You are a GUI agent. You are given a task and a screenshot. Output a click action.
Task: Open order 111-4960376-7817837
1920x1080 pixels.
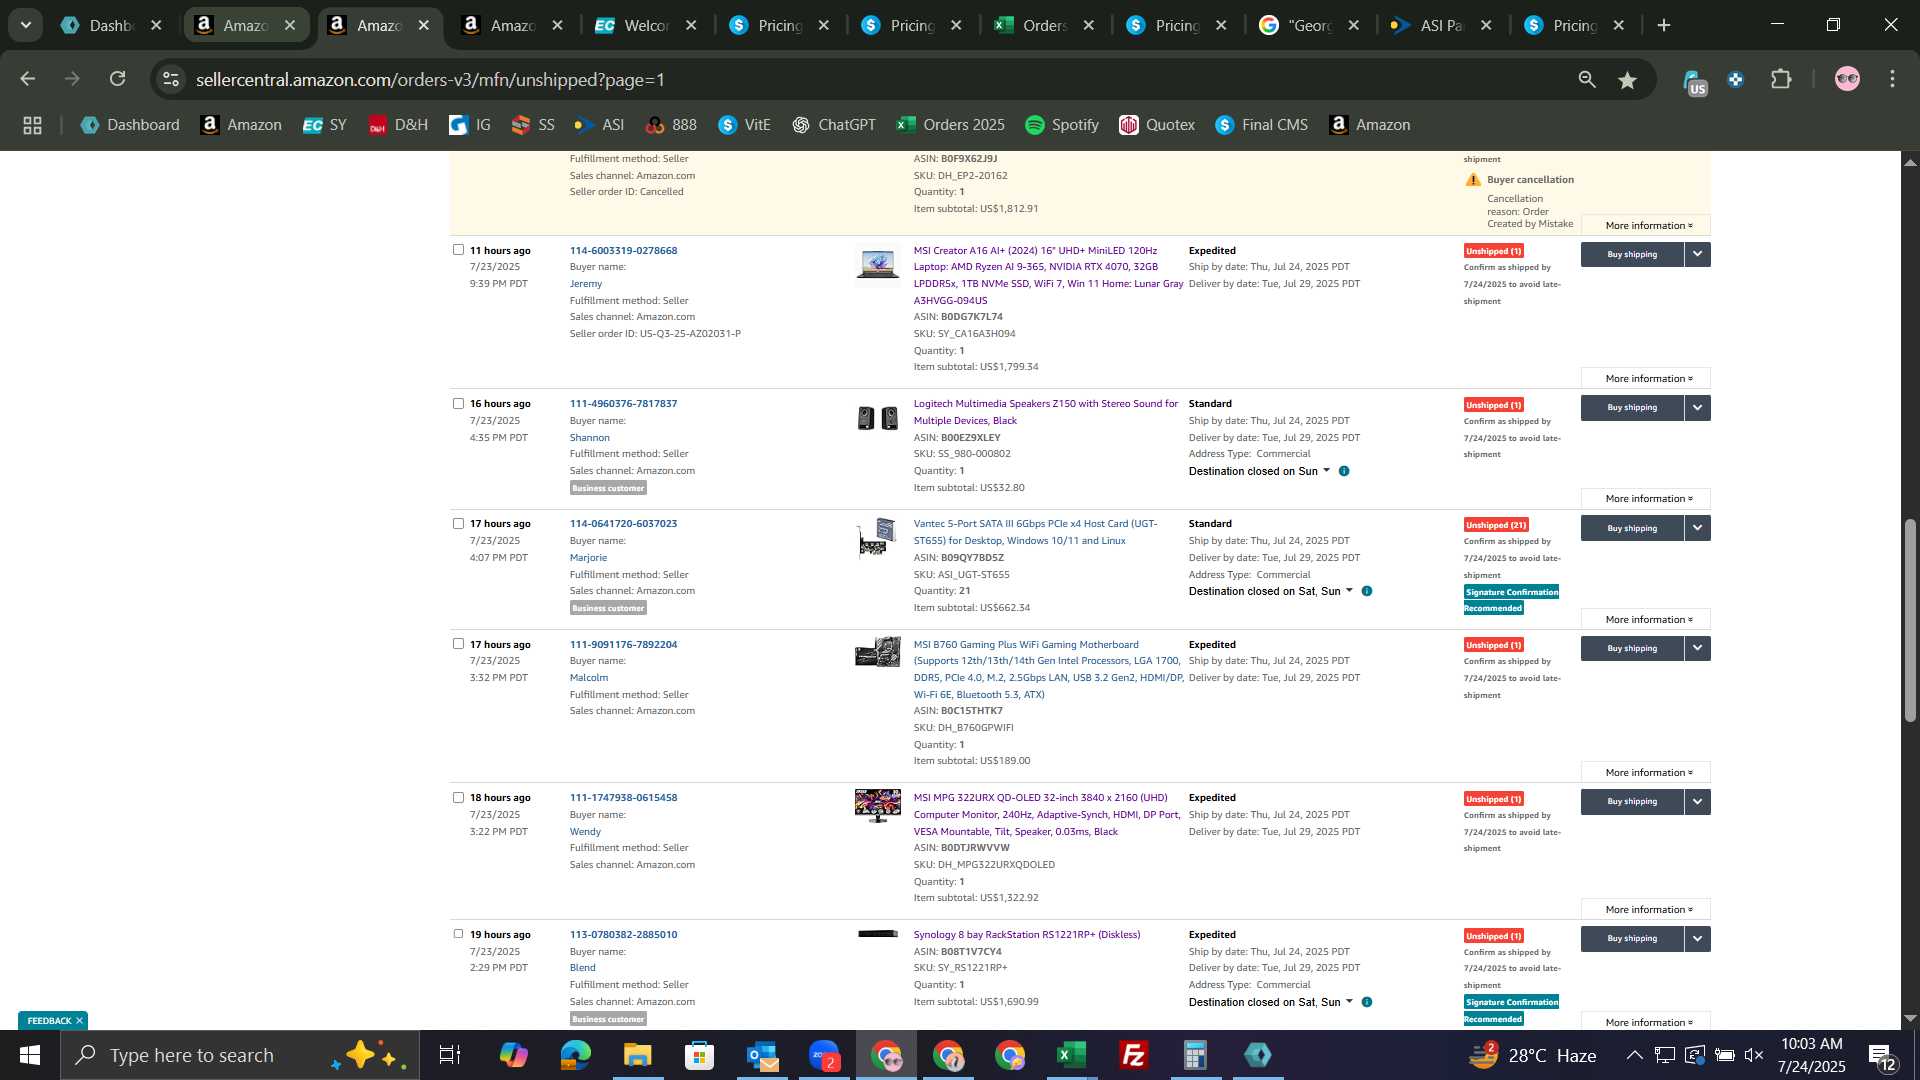tap(623, 404)
